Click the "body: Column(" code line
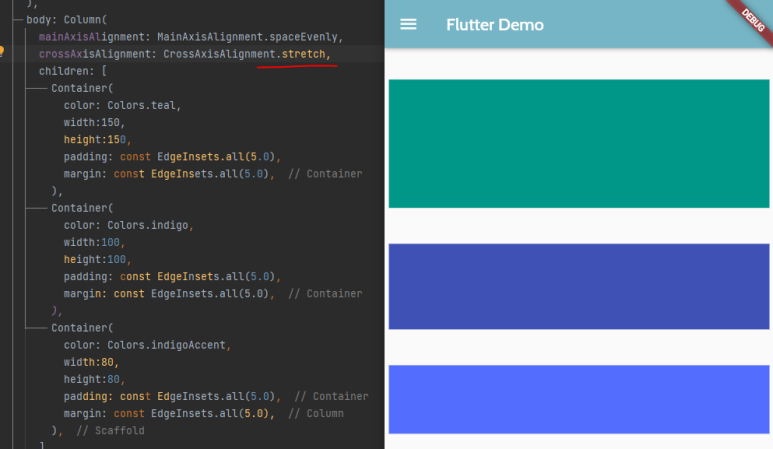 click(67, 20)
